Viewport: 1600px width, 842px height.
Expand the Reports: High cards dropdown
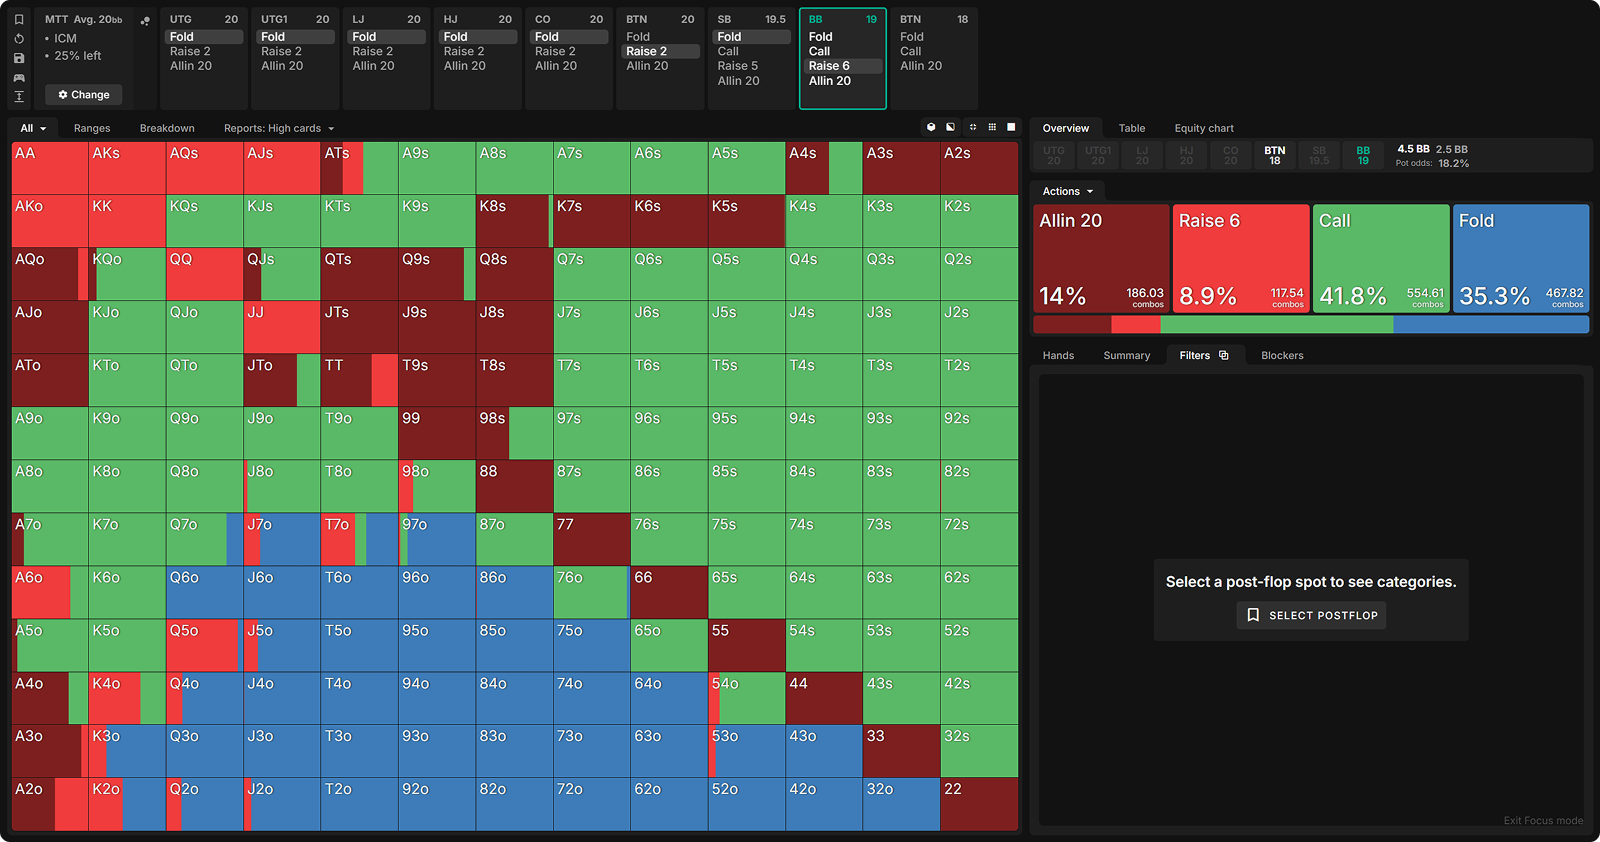coord(279,128)
